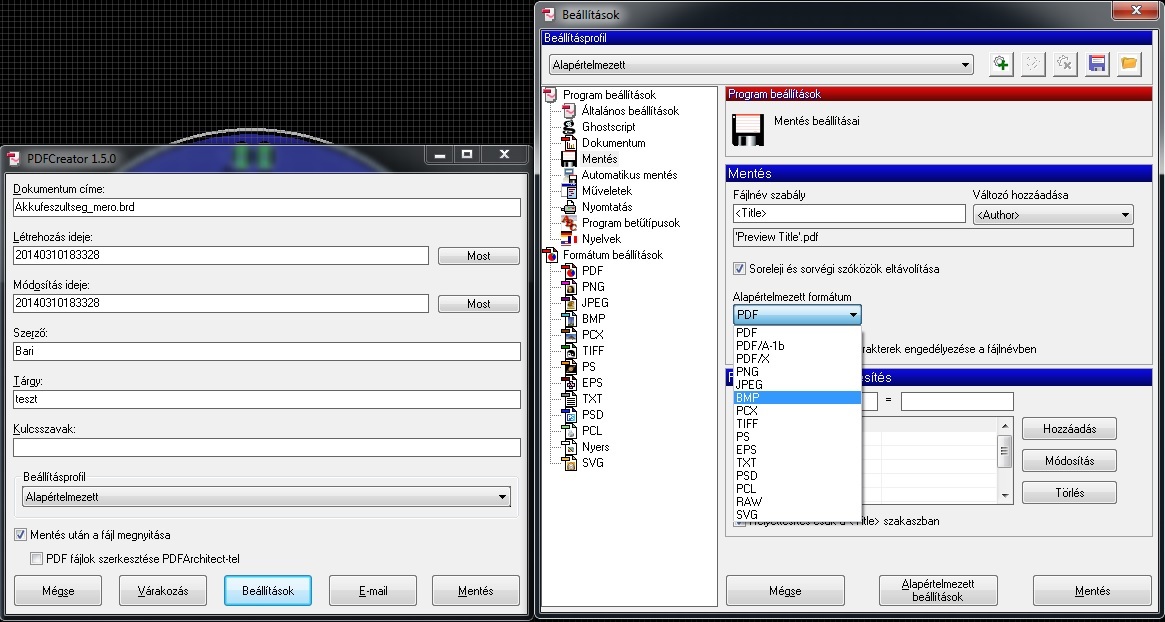Select PS format settings in tree
The height and width of the screenshot is (622, 1165).
point(588,367)
